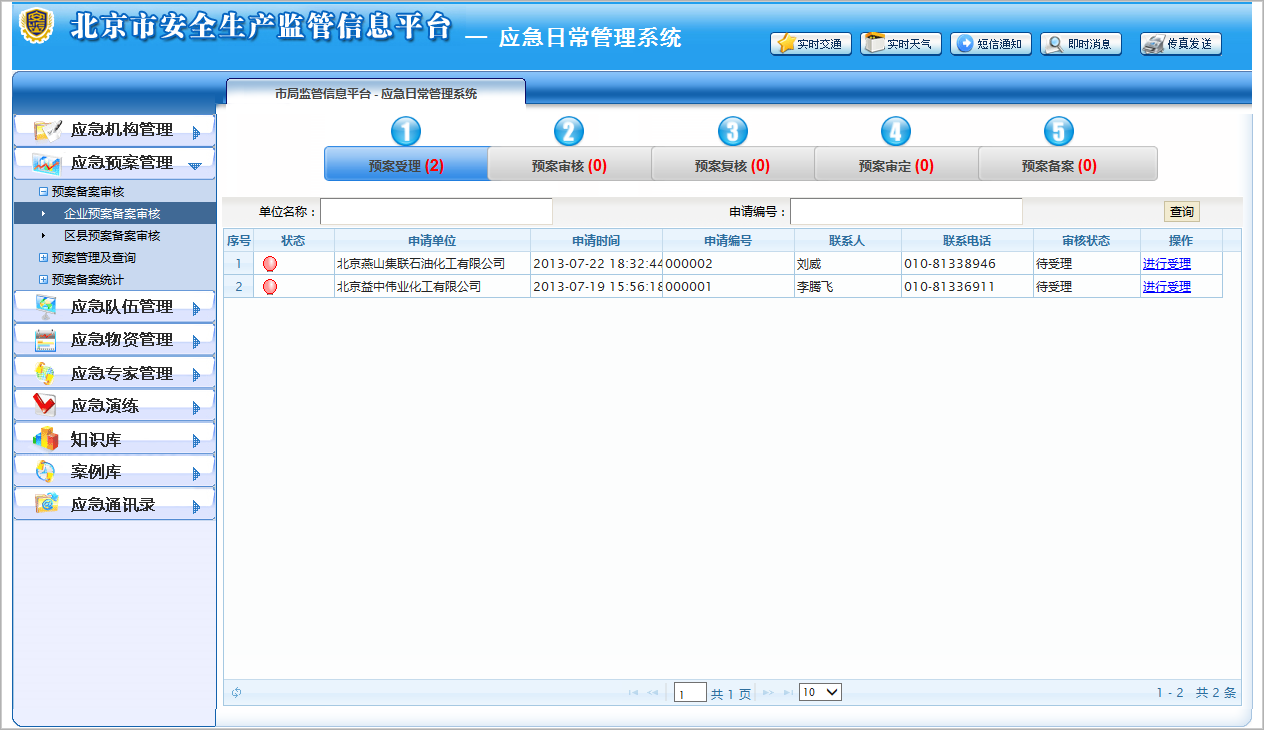Click the 2013-07-19 15:56:18 time cell

click(x=596, y=287)
